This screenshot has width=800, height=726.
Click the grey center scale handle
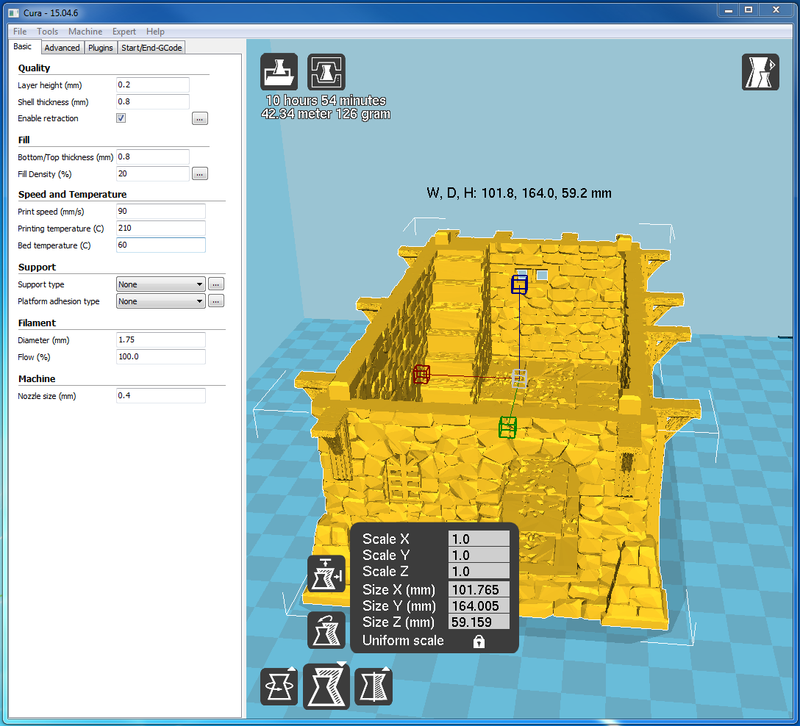point(519,379)
